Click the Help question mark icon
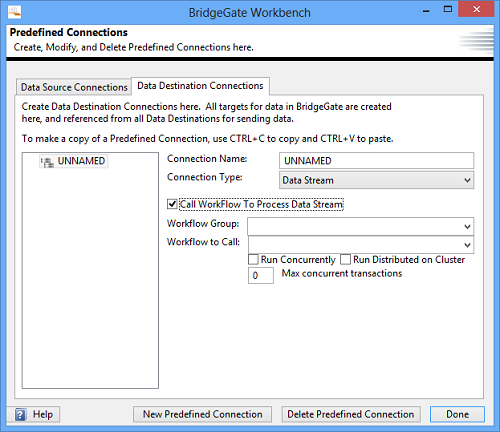This screenshot has width=500, height=432. (20, 415)
